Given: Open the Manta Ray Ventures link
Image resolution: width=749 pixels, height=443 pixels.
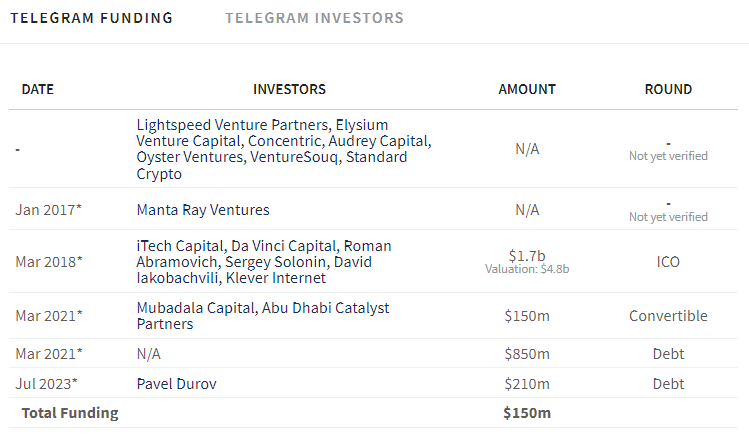Looking at the screenshot, I should tap(203, 210).
